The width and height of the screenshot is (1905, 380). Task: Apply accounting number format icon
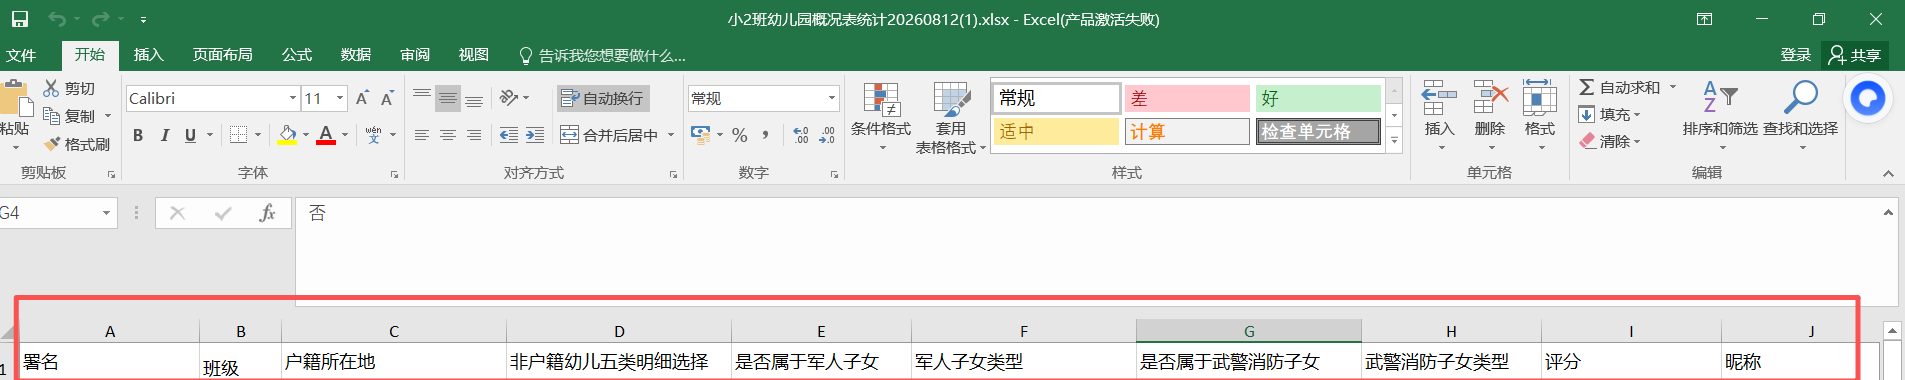click(700, 135)
